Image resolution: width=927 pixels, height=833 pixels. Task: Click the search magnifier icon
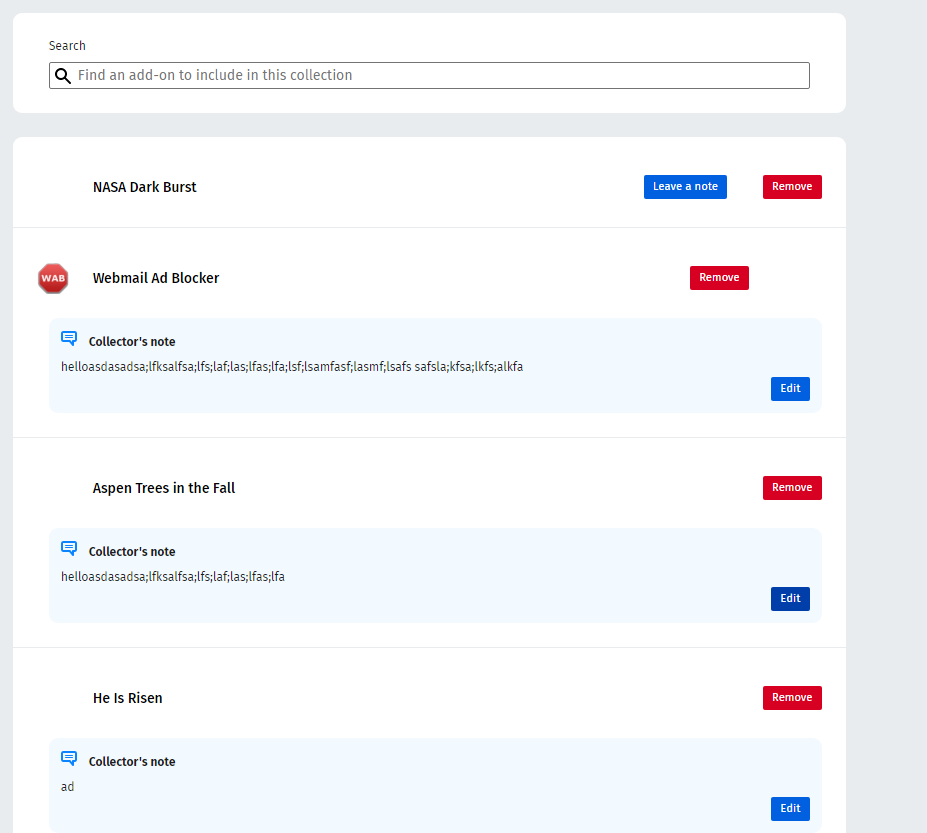pos(63,76)
